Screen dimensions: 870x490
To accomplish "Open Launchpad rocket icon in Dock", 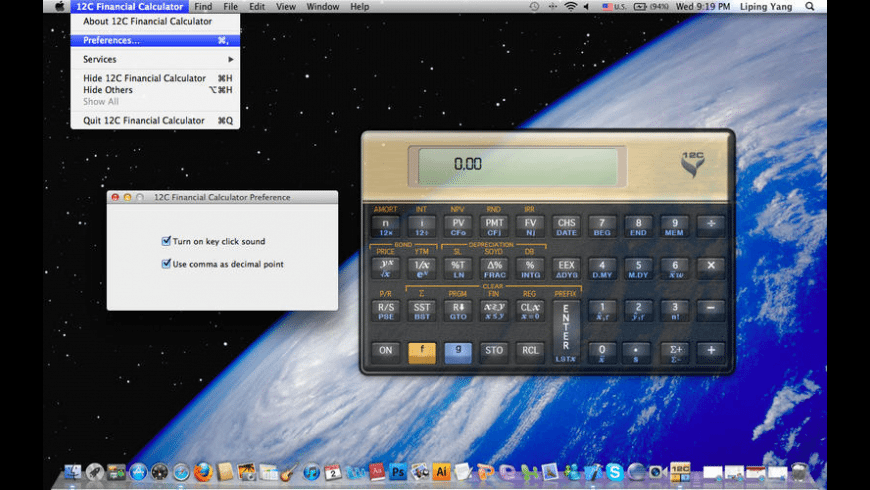I will pyautogui.click(x=94, y=472).
